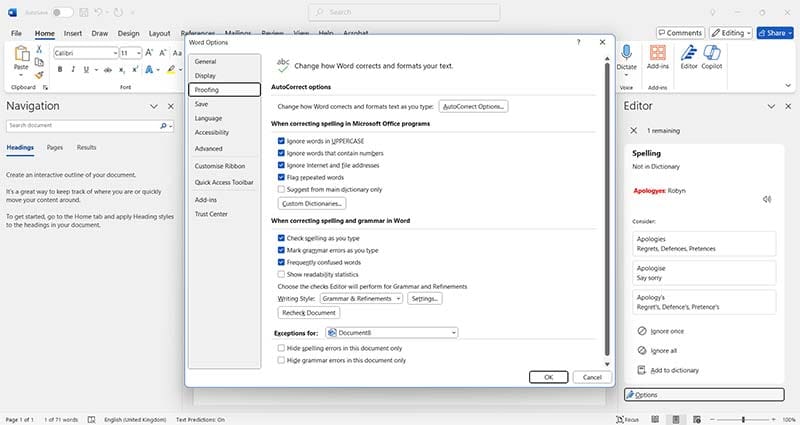The width and height of the screenshot is (800, 425).
Task: Click the zoom slider handle in status bar
Action: tap(743, 419)
